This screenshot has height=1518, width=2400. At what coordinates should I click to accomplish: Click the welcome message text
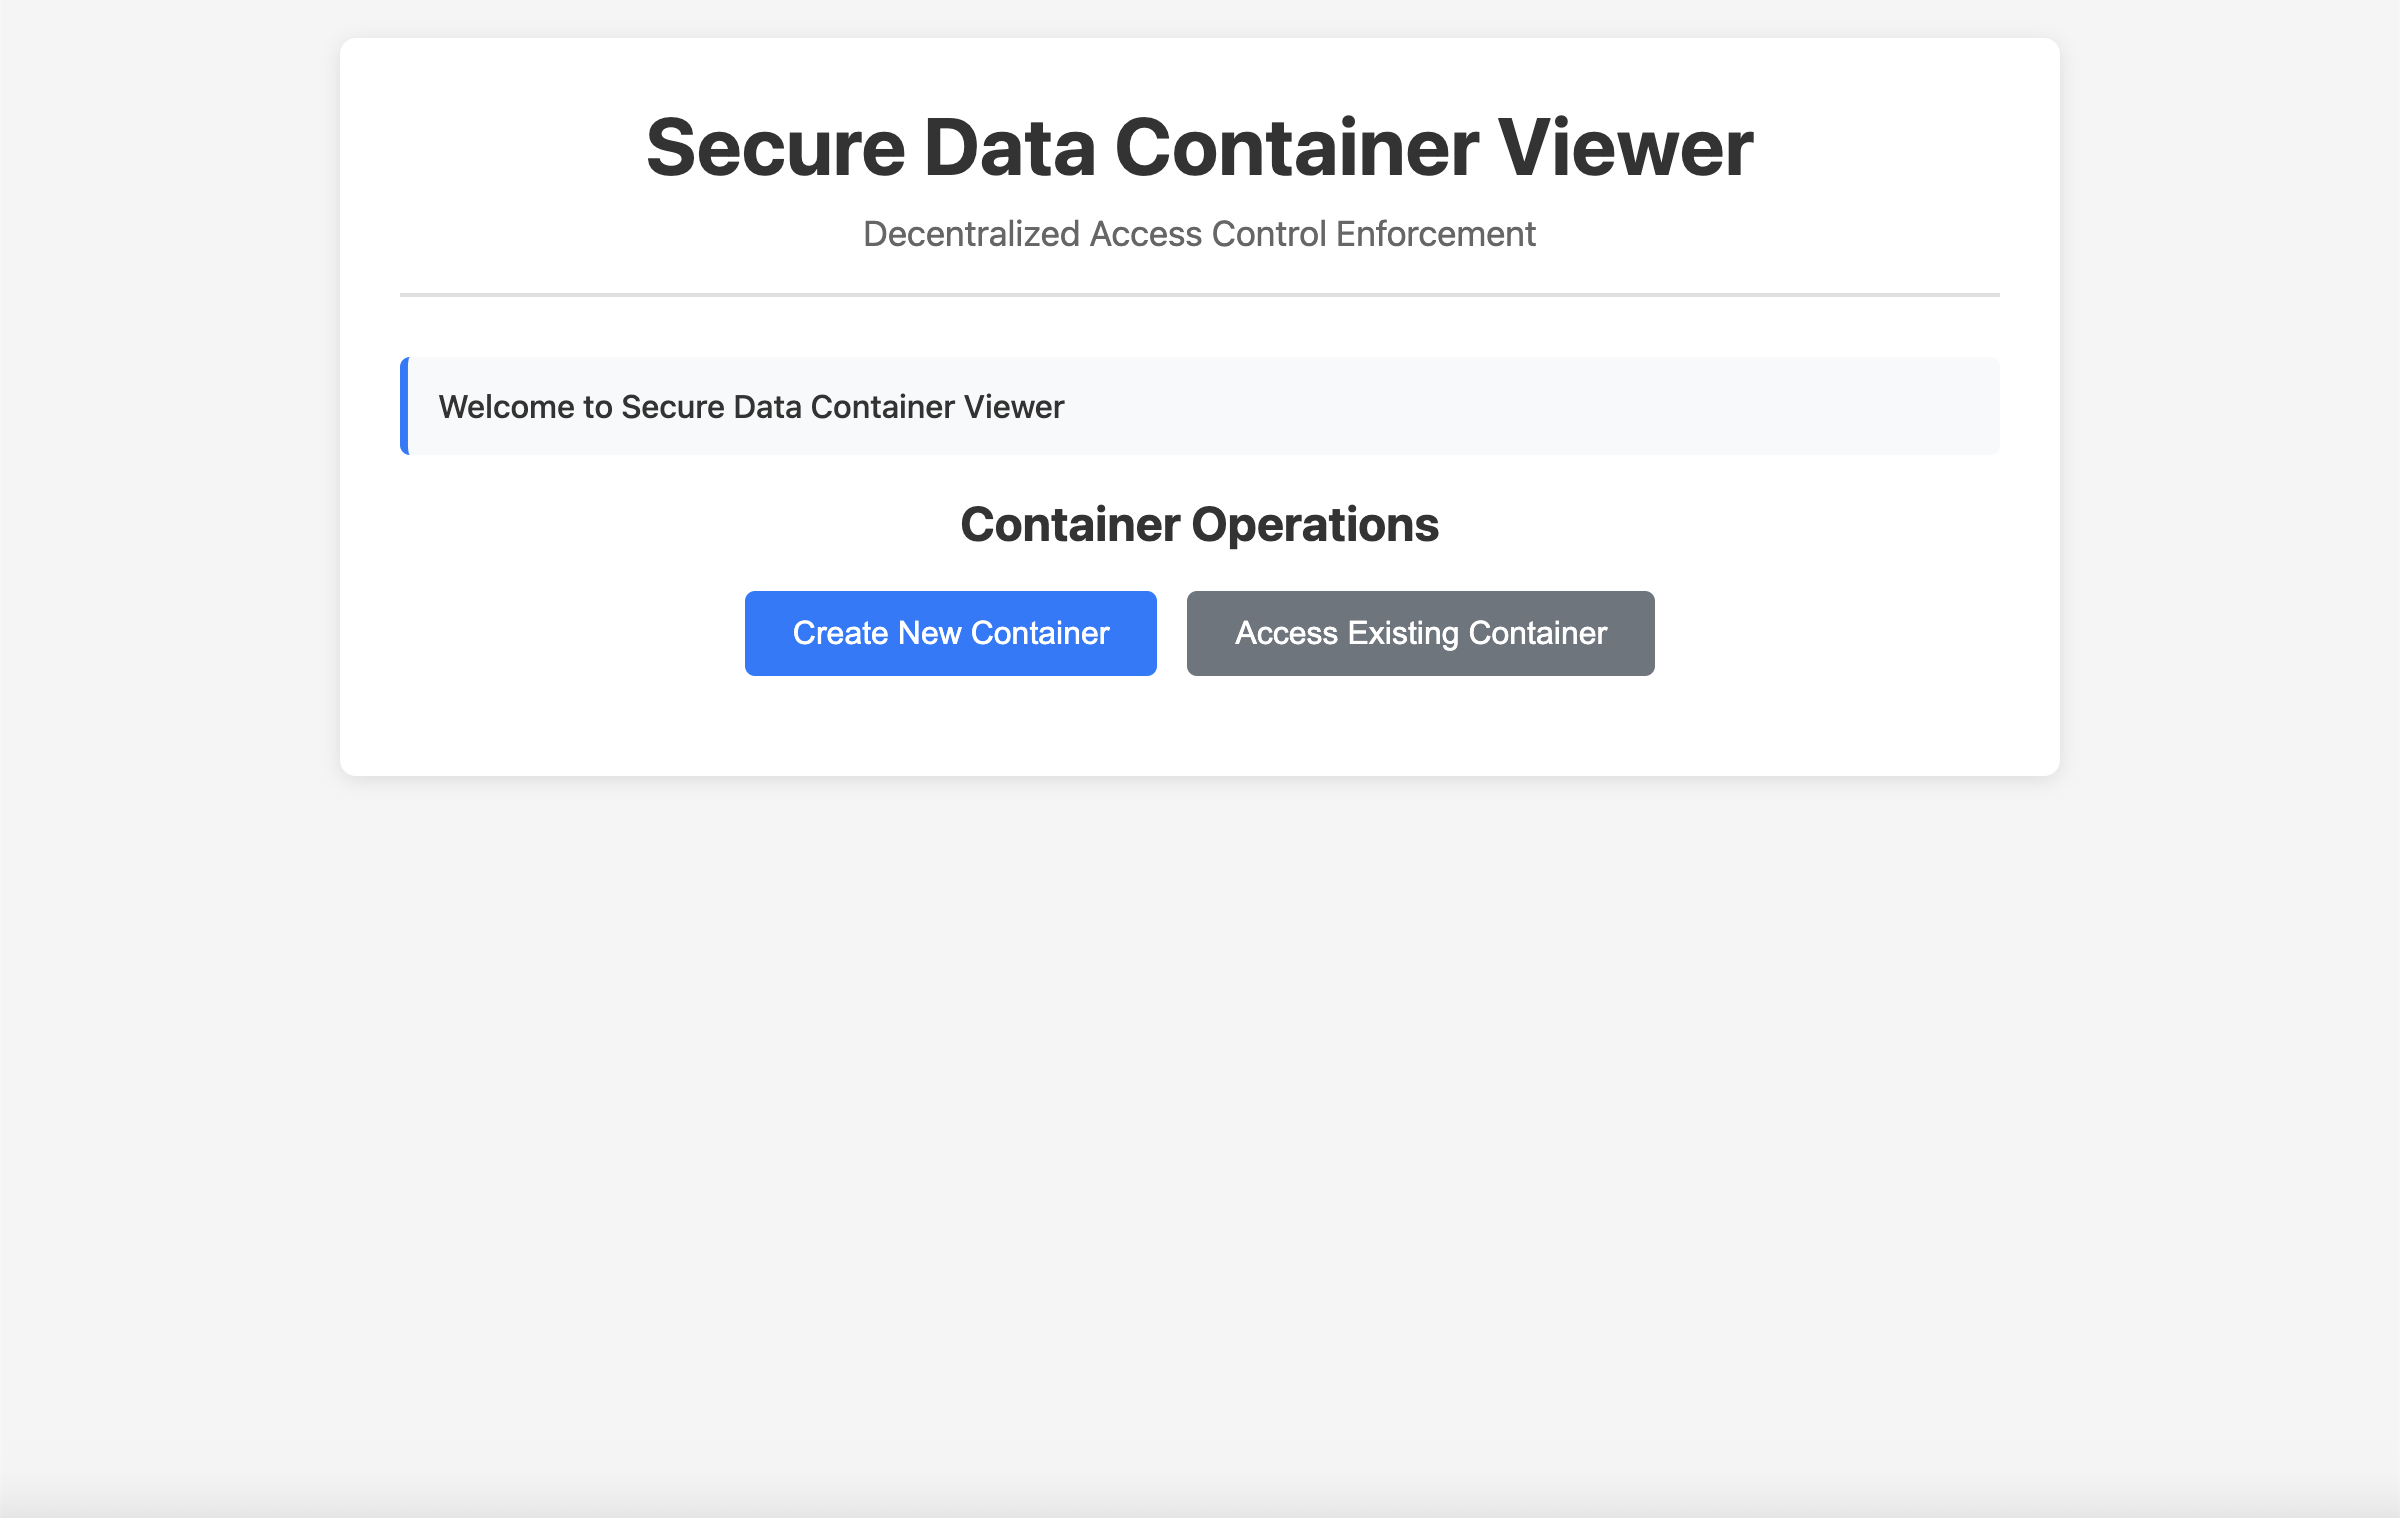pos(751,407)
